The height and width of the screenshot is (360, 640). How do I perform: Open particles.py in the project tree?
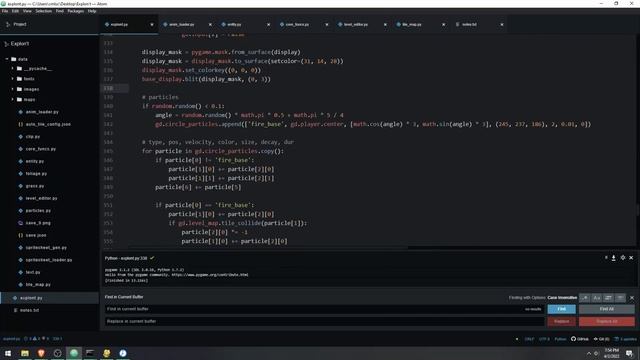pyautogui.click(x=38, y=211)
